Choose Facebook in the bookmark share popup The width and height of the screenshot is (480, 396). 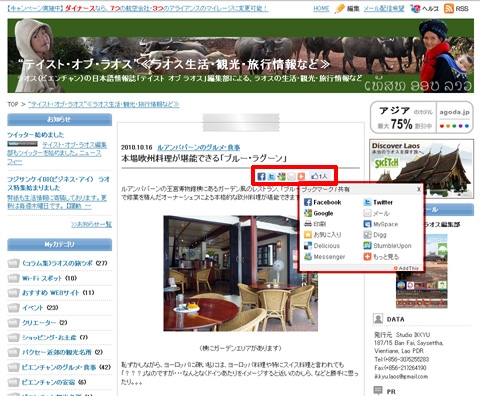click(322, 202)
